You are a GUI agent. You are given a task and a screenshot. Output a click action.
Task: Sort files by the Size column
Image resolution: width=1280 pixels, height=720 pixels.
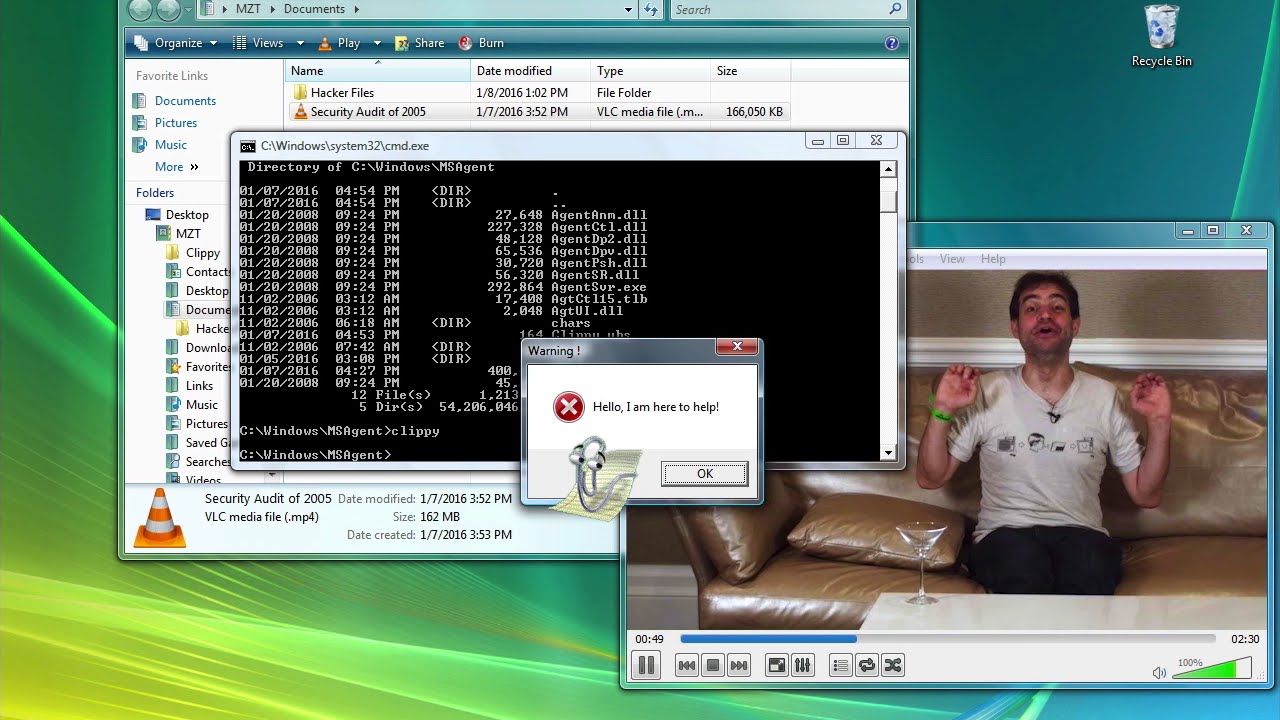[750, 71]
